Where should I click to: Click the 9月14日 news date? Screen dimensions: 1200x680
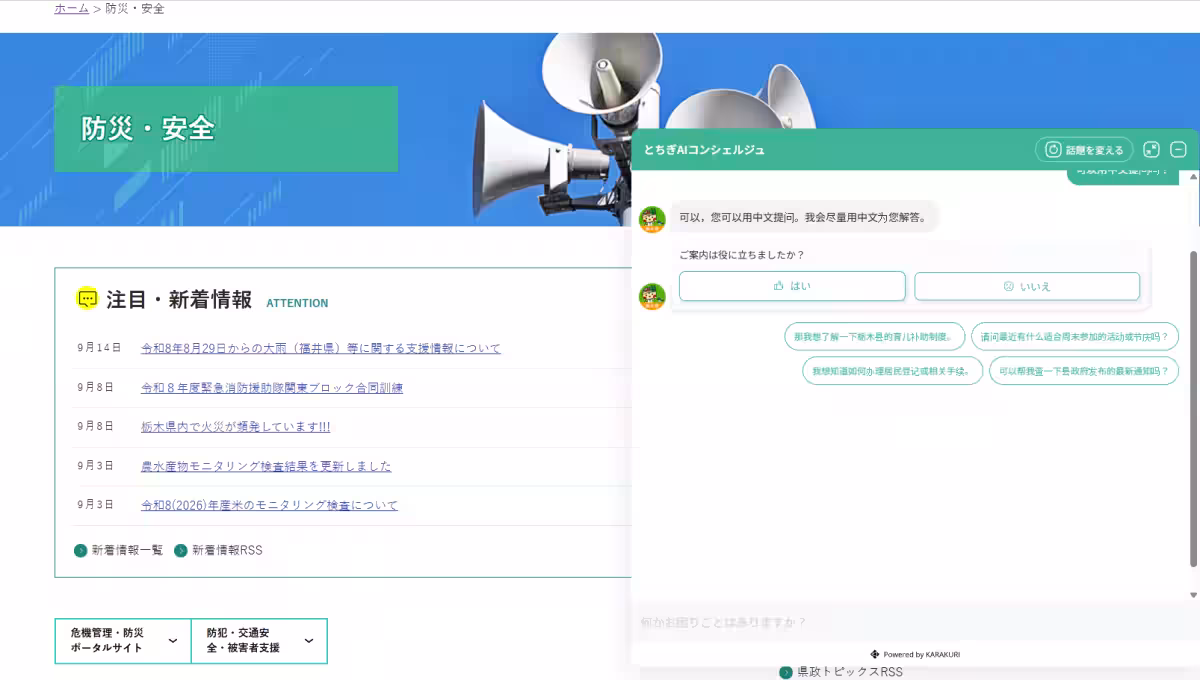click(98, 348)
